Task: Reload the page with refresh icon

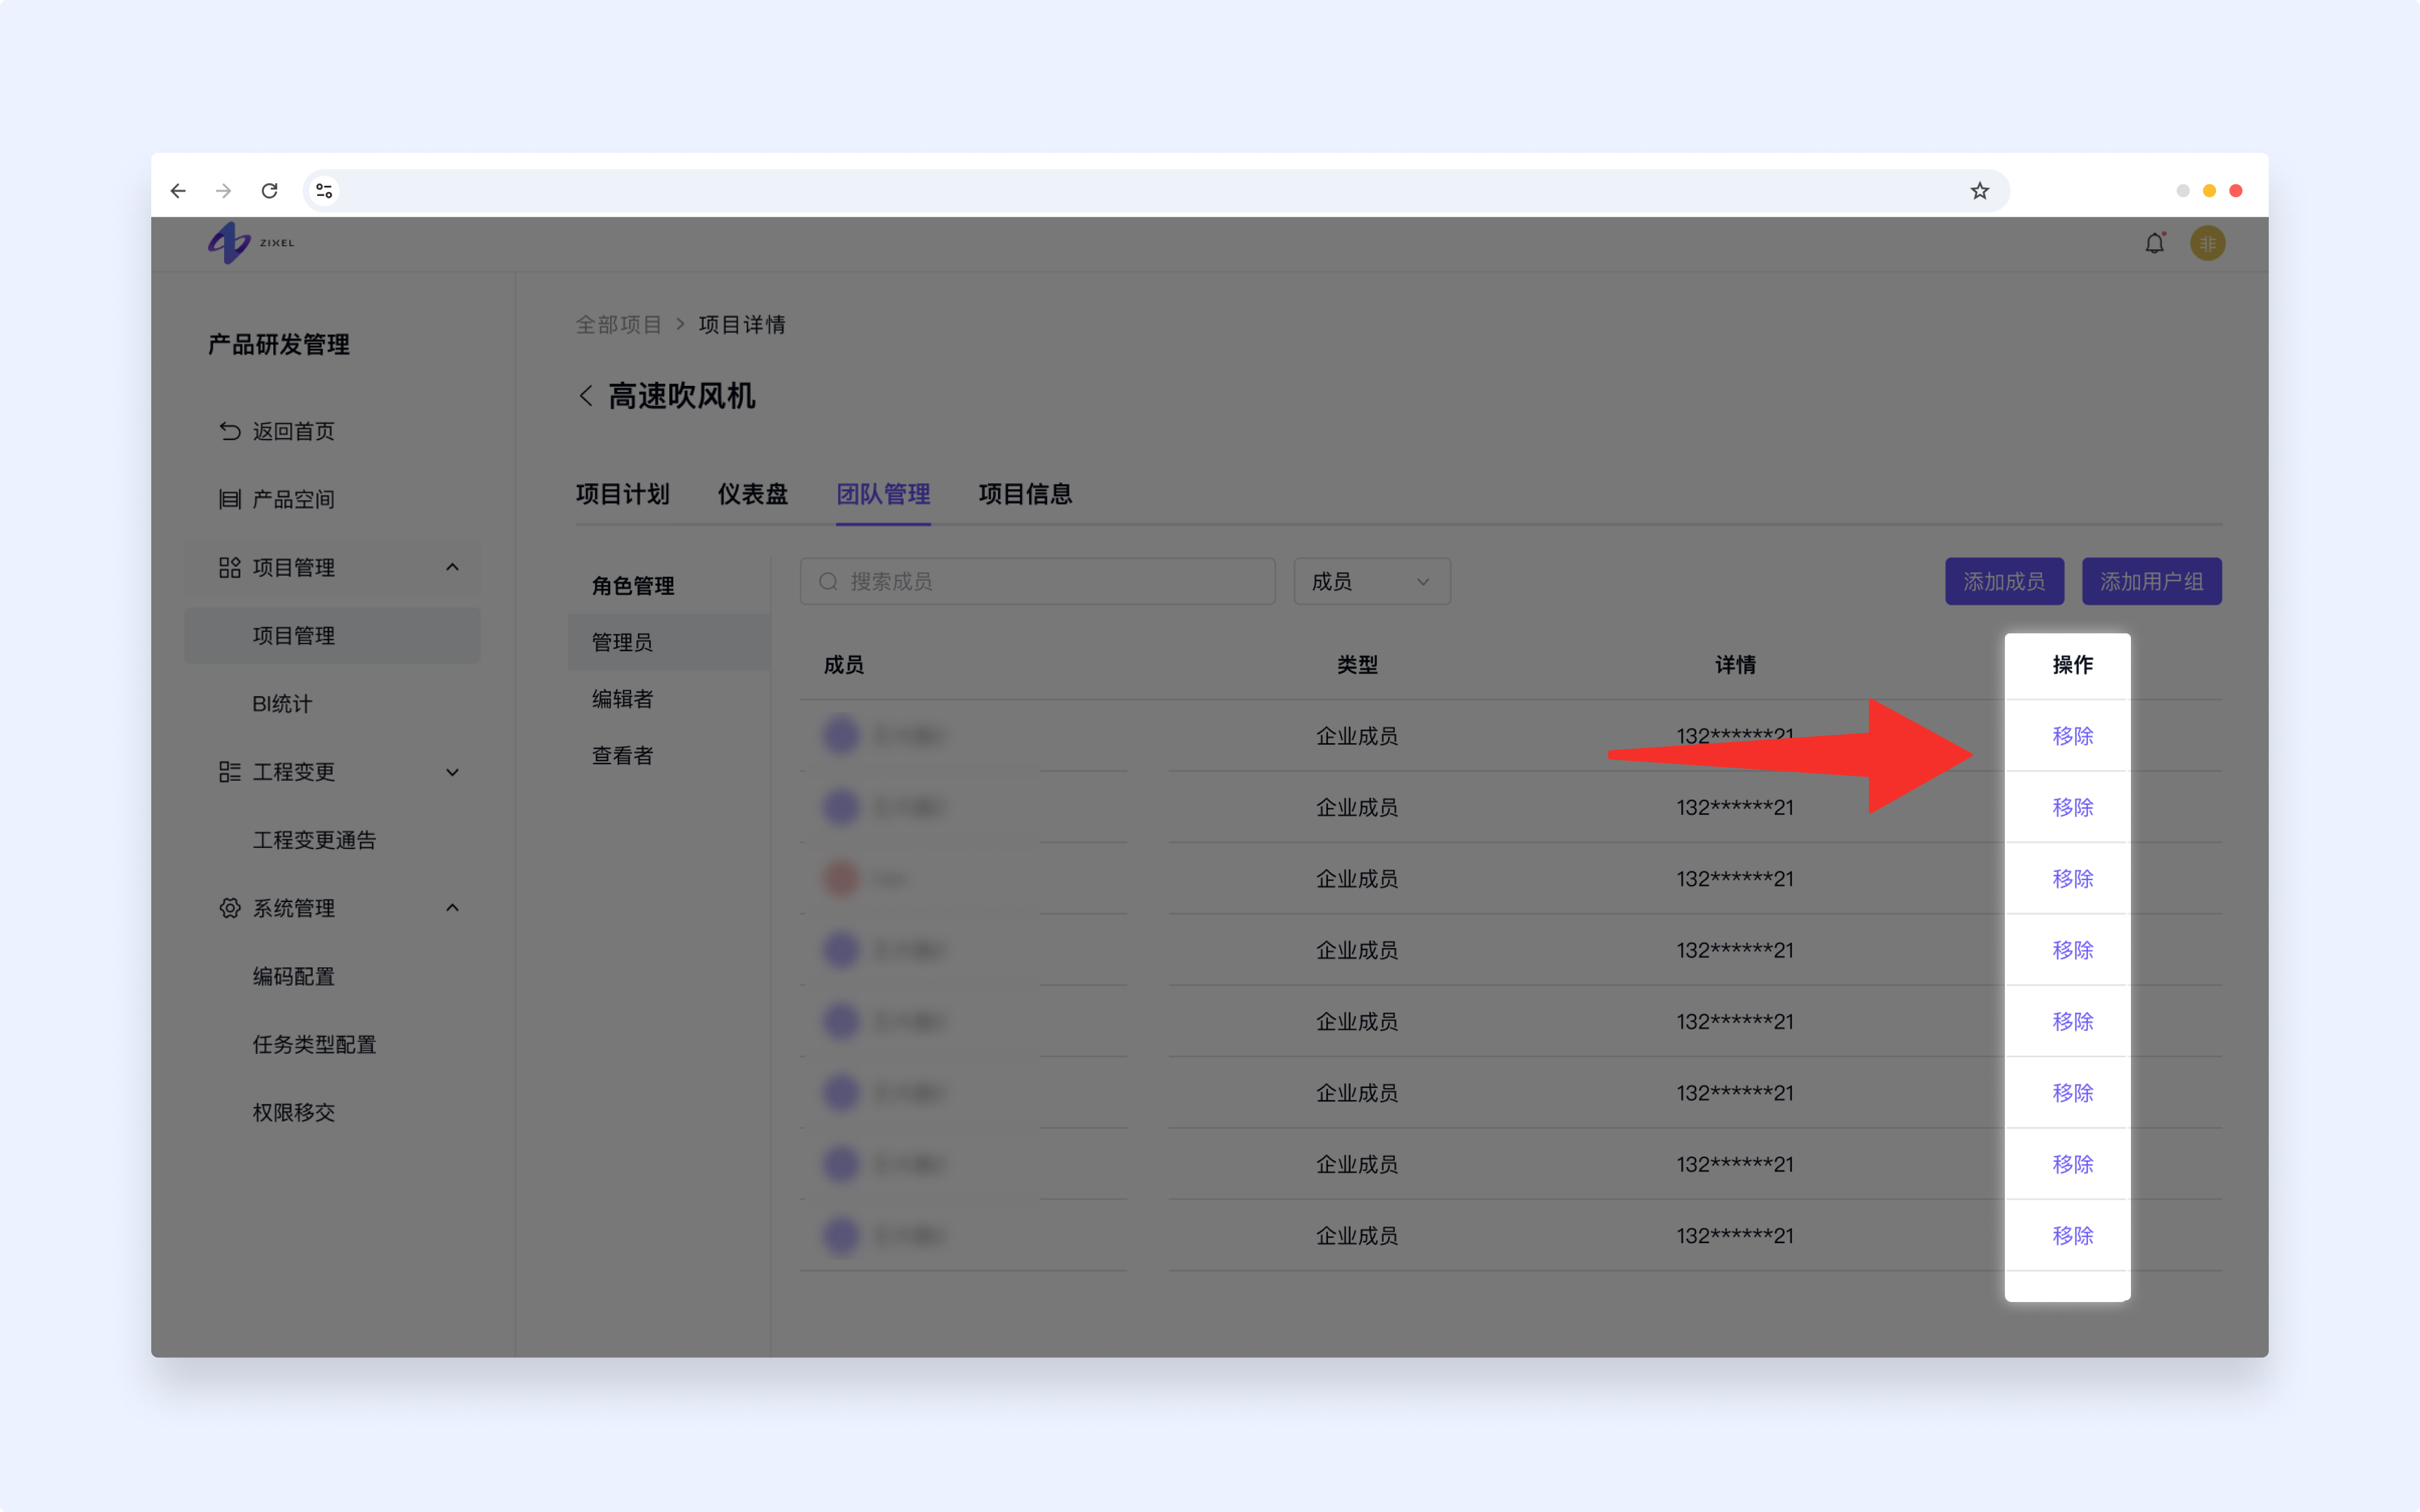Action: (x=269, y=190)
